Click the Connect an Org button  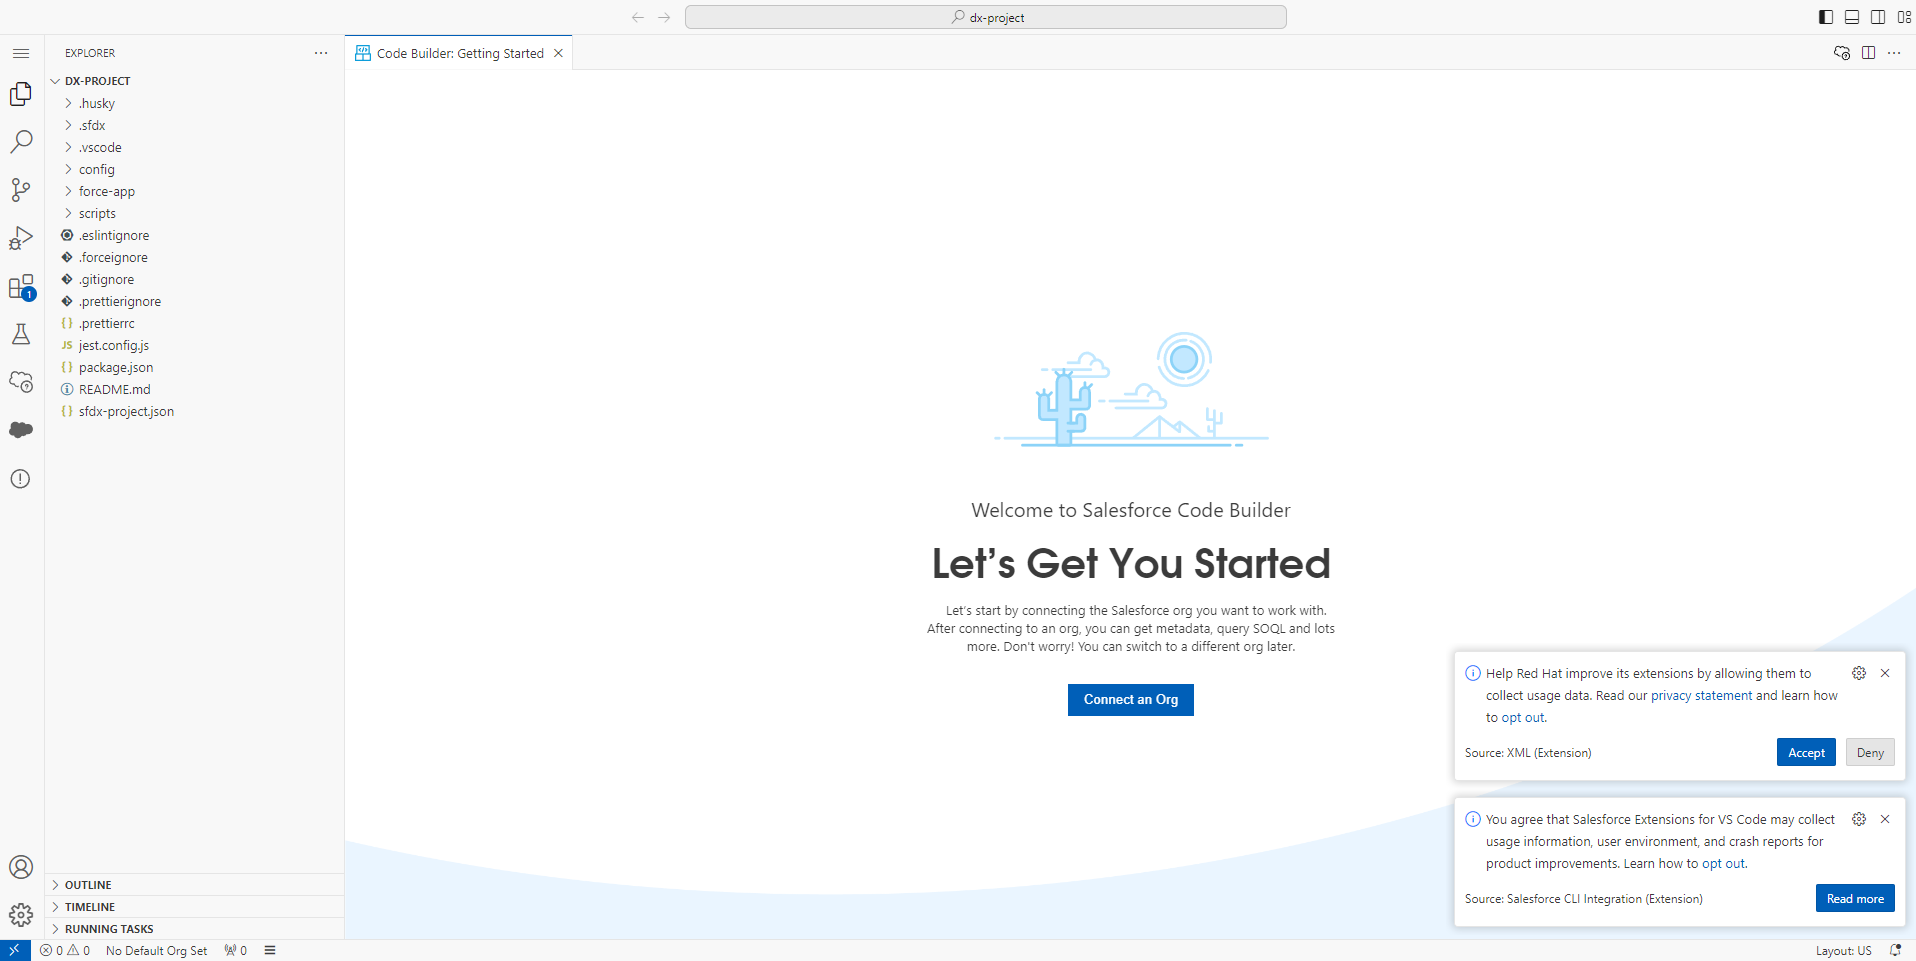[1131, 700]
